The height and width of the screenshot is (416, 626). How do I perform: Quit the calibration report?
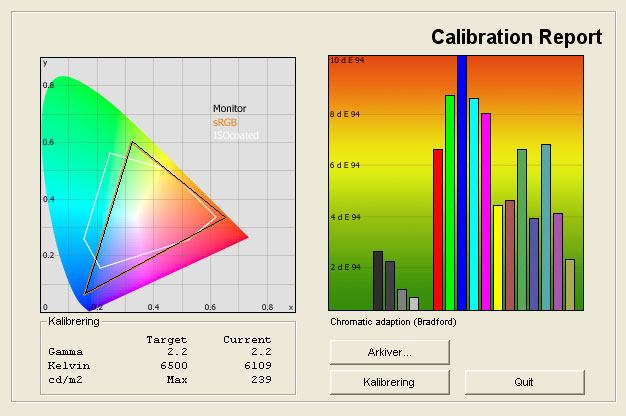pyautogui.click(x=524, y=382)
